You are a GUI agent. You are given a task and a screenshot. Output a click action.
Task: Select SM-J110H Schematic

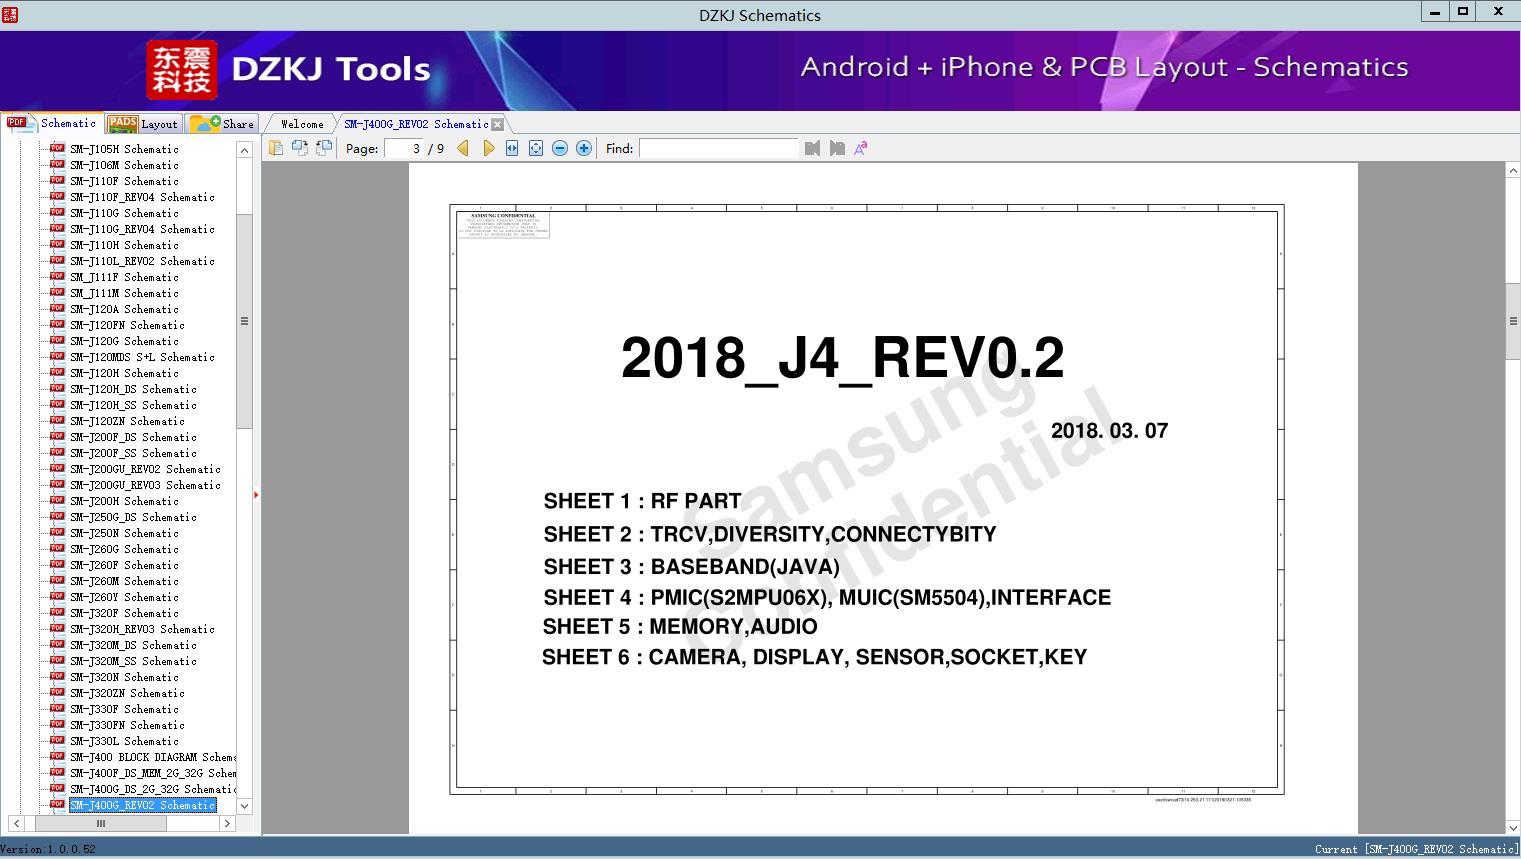(124, 245)
